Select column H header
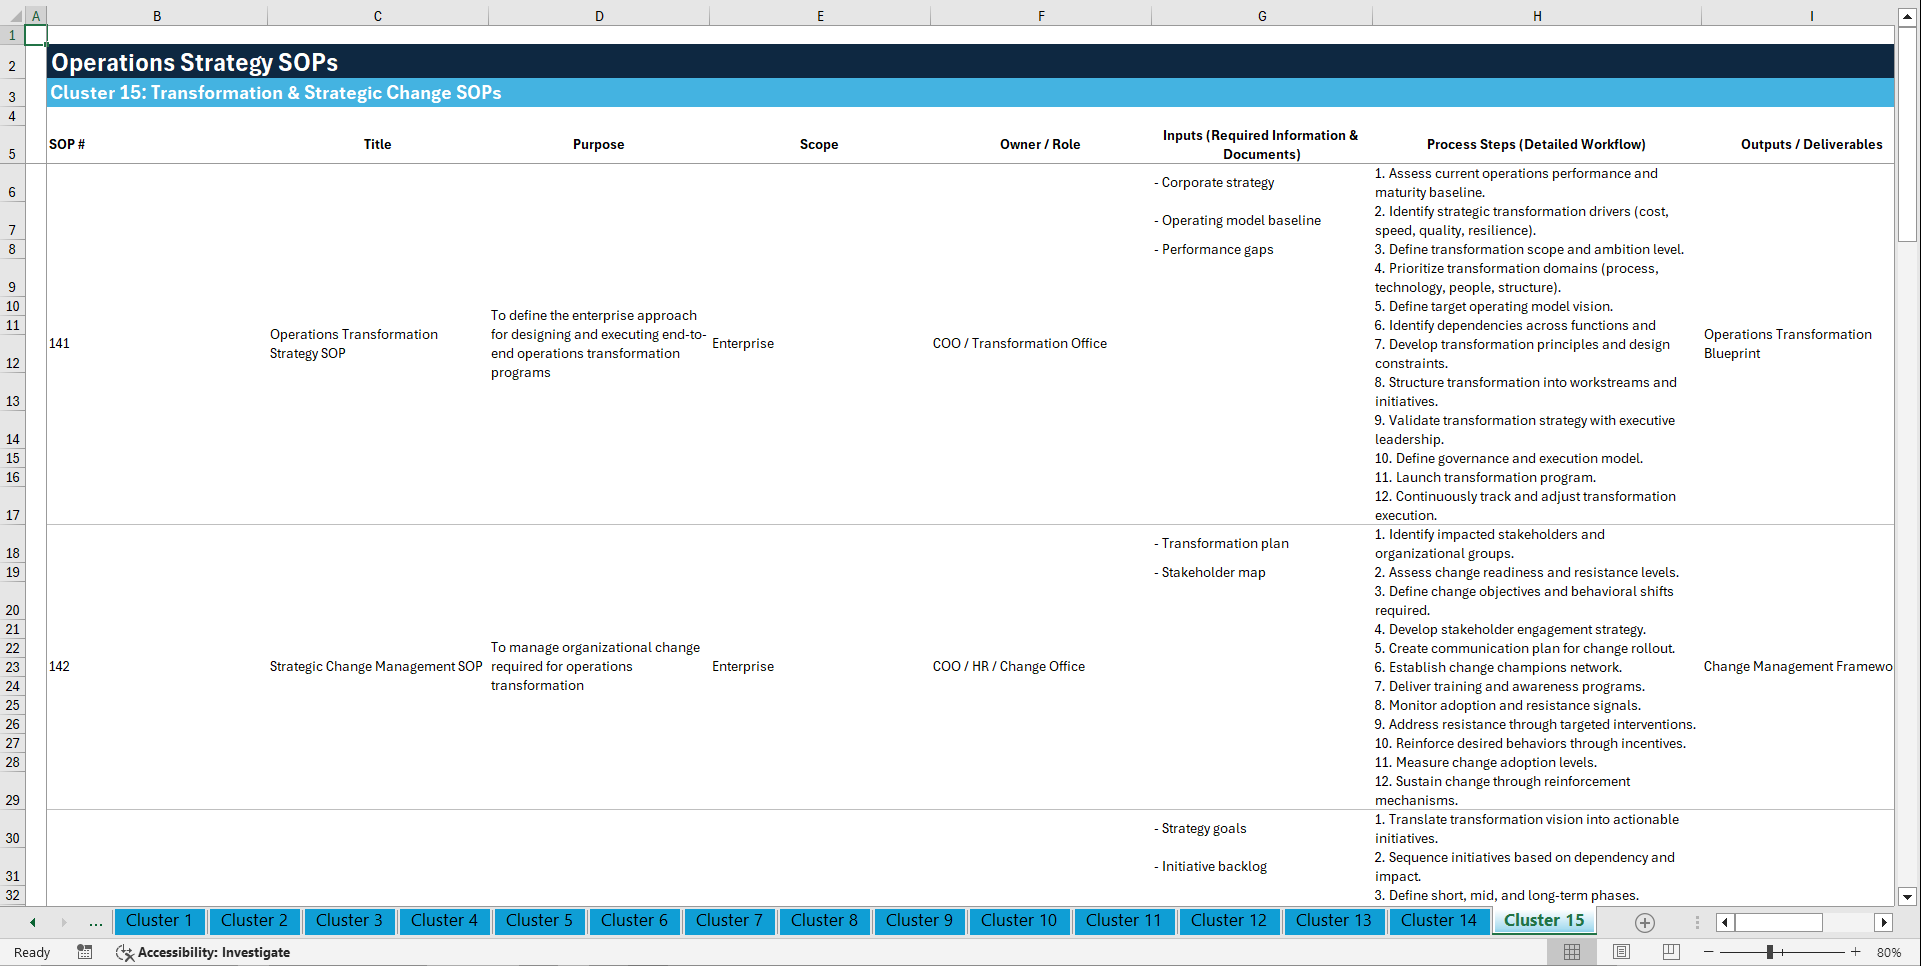The image size is (1921, 966). pyautogui.click(x=1537, y=16)
